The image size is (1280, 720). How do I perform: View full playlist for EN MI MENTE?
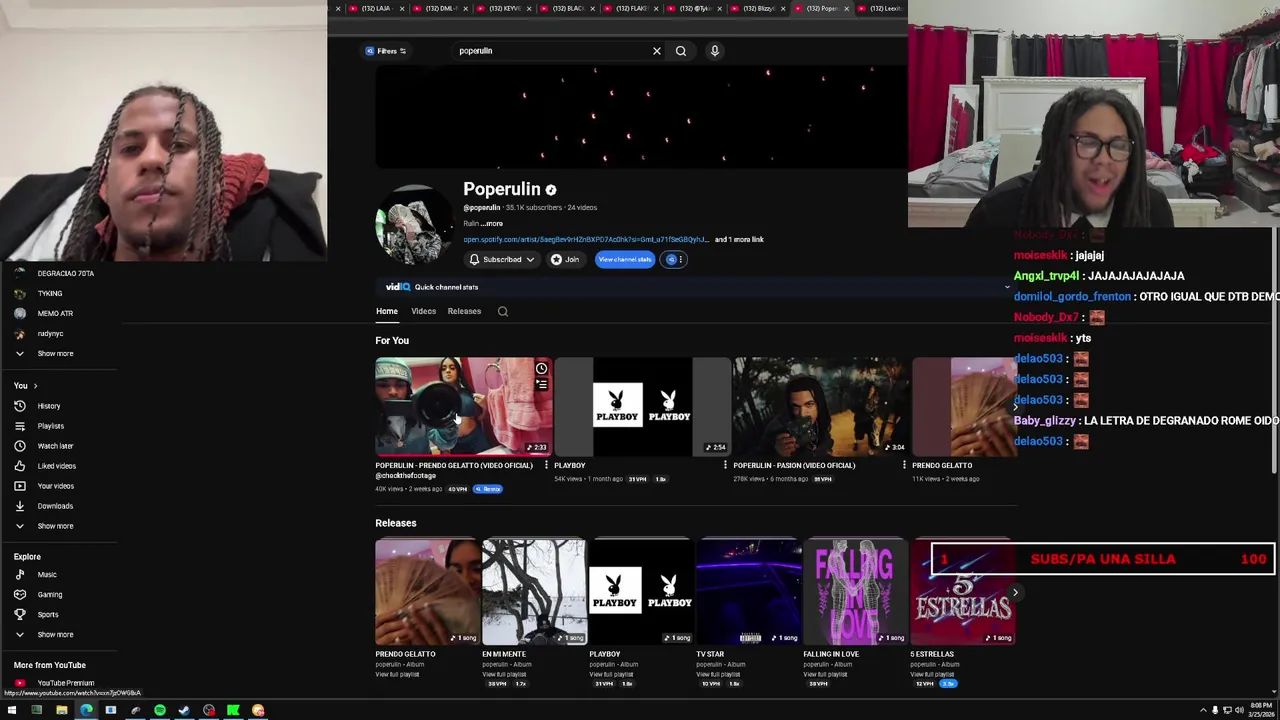(x=504, y=675)
